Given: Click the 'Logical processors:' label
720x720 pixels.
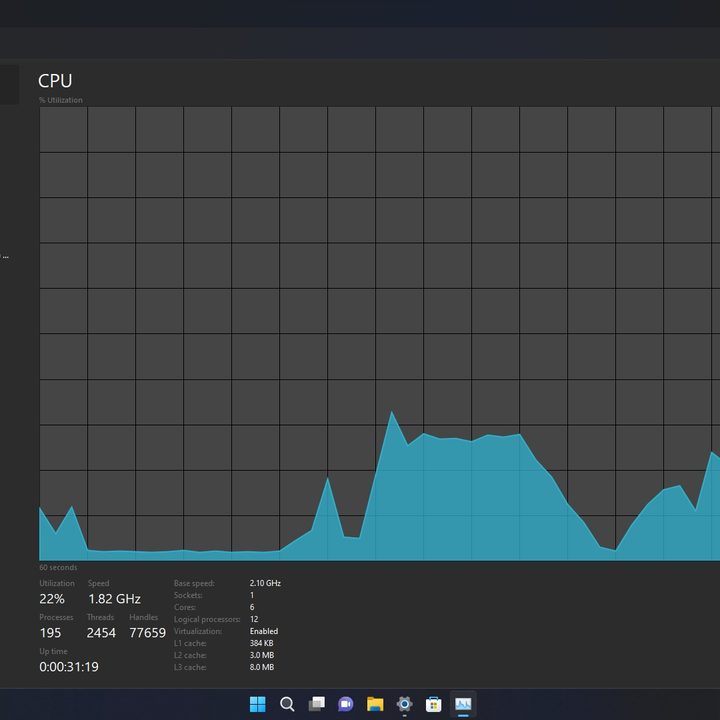Looking at the screenshot, I should pos(207,619).
